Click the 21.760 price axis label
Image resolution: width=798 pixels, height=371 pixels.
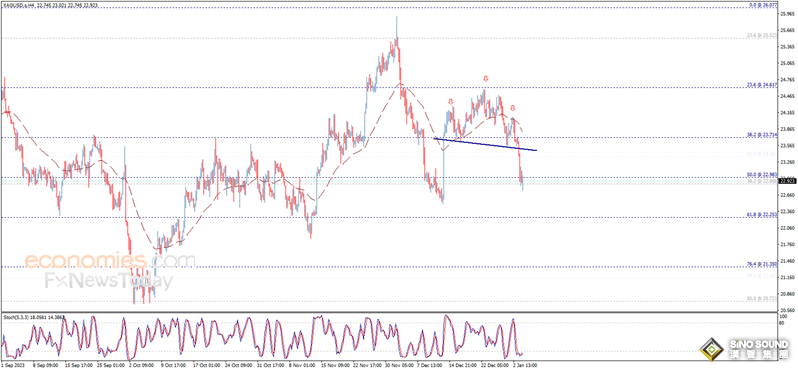[787, 245]
